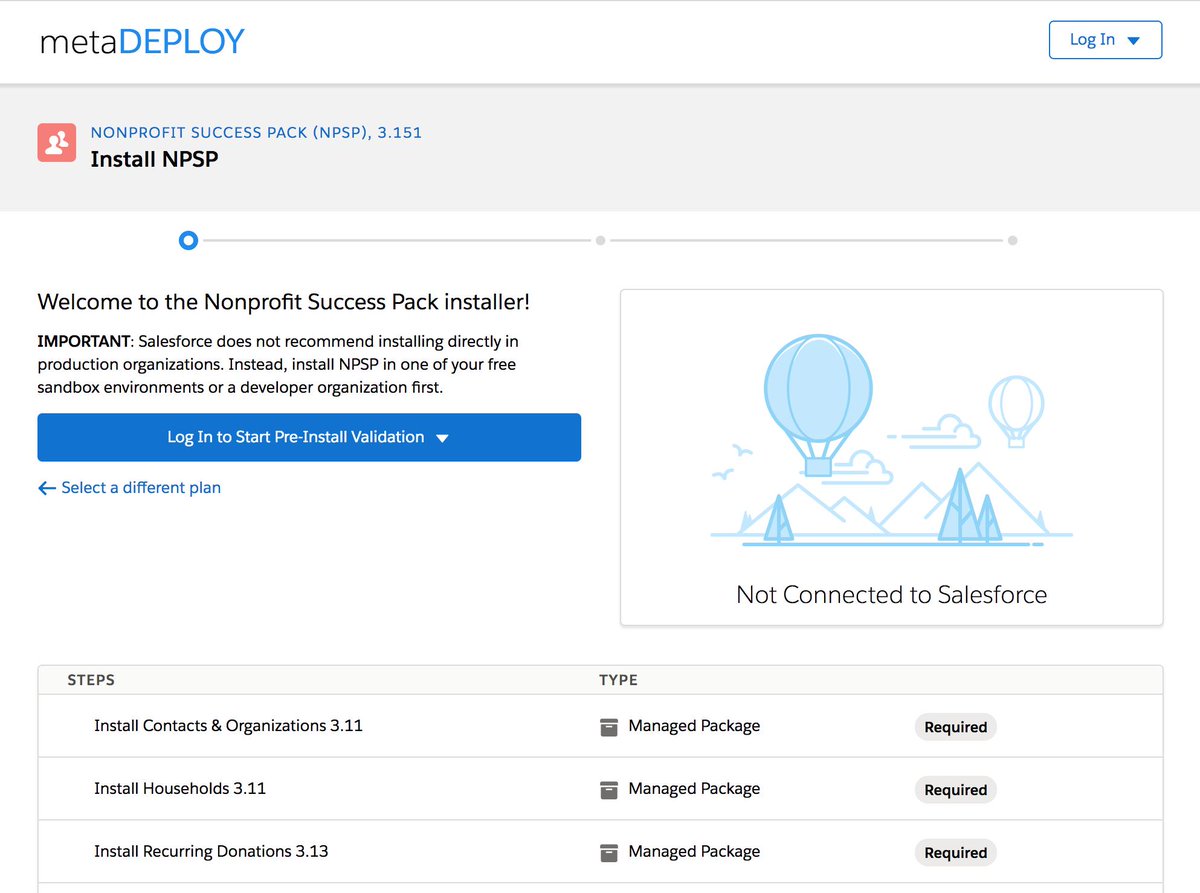Click Required badge for Households
1200x893 pixels.
click(955, 790)
